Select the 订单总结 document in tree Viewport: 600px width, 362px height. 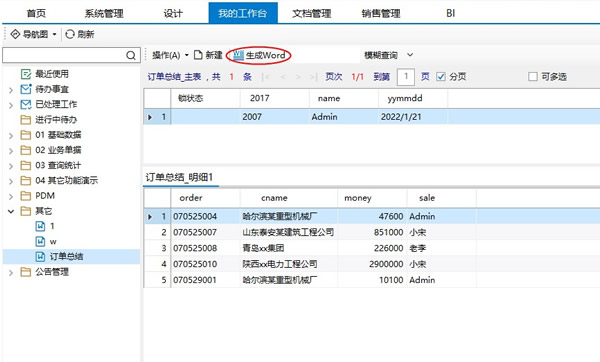point(66,256)
